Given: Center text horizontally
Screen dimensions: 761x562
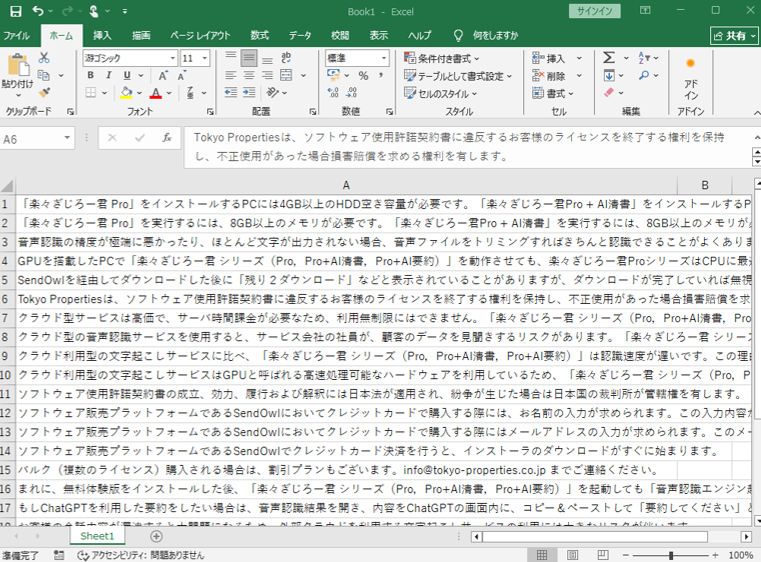Looking at the screenshot, I should point(249,75).
